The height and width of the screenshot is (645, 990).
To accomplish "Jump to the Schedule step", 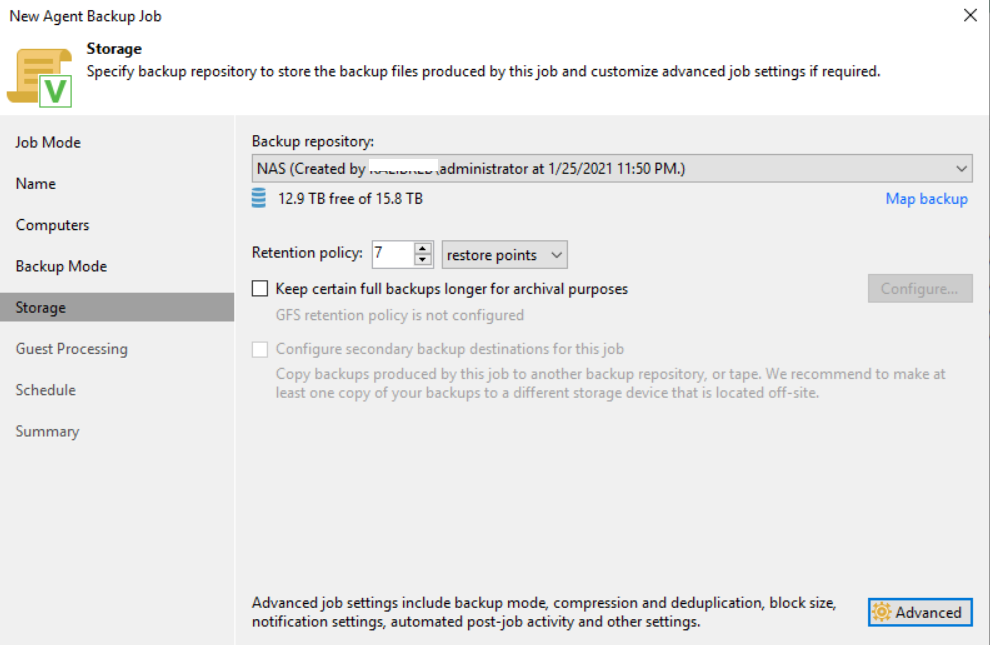I will pos(45,390).
